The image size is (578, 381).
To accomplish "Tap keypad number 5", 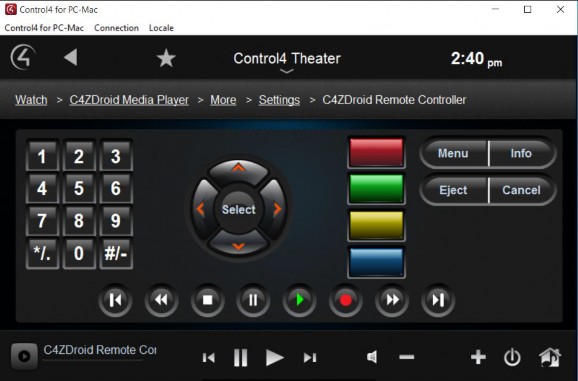I will 79,188.
